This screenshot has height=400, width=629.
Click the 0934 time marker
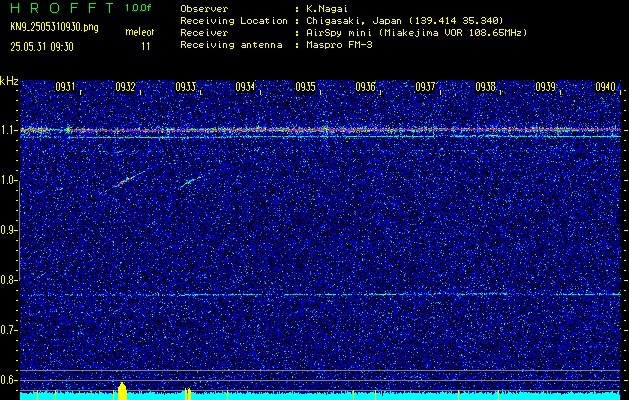click(x=245, y=87)
